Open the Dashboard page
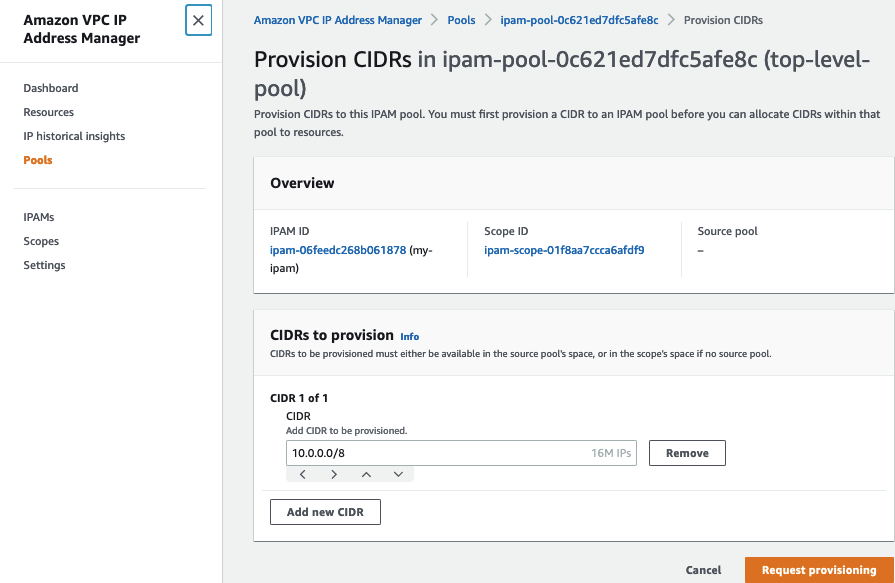 (x=50, y=88)
